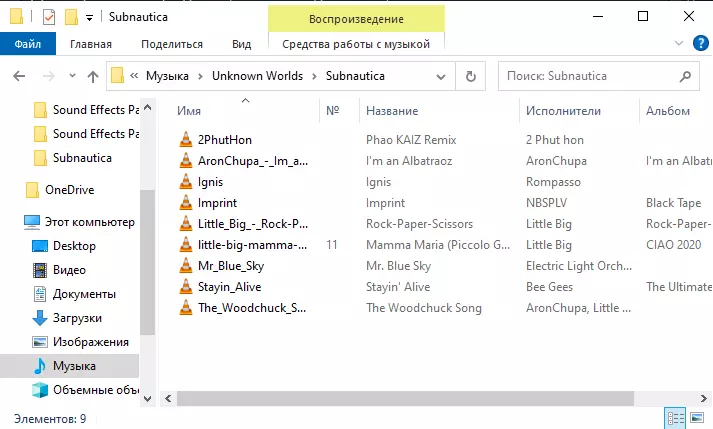The image size is (713, 429).
Task: Select the Stayin_Alive file name
Action: [230, 287]
